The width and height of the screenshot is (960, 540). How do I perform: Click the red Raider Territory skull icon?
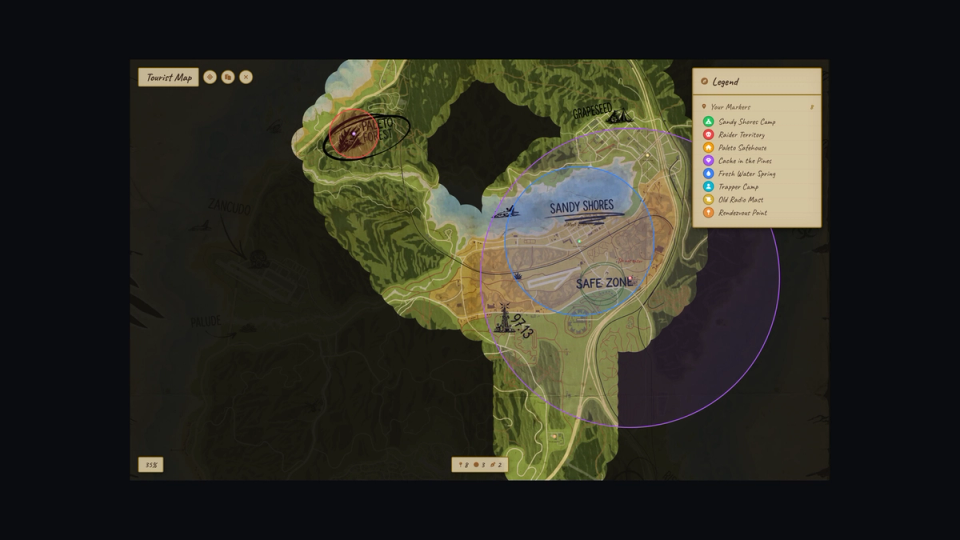pos(708,135)
